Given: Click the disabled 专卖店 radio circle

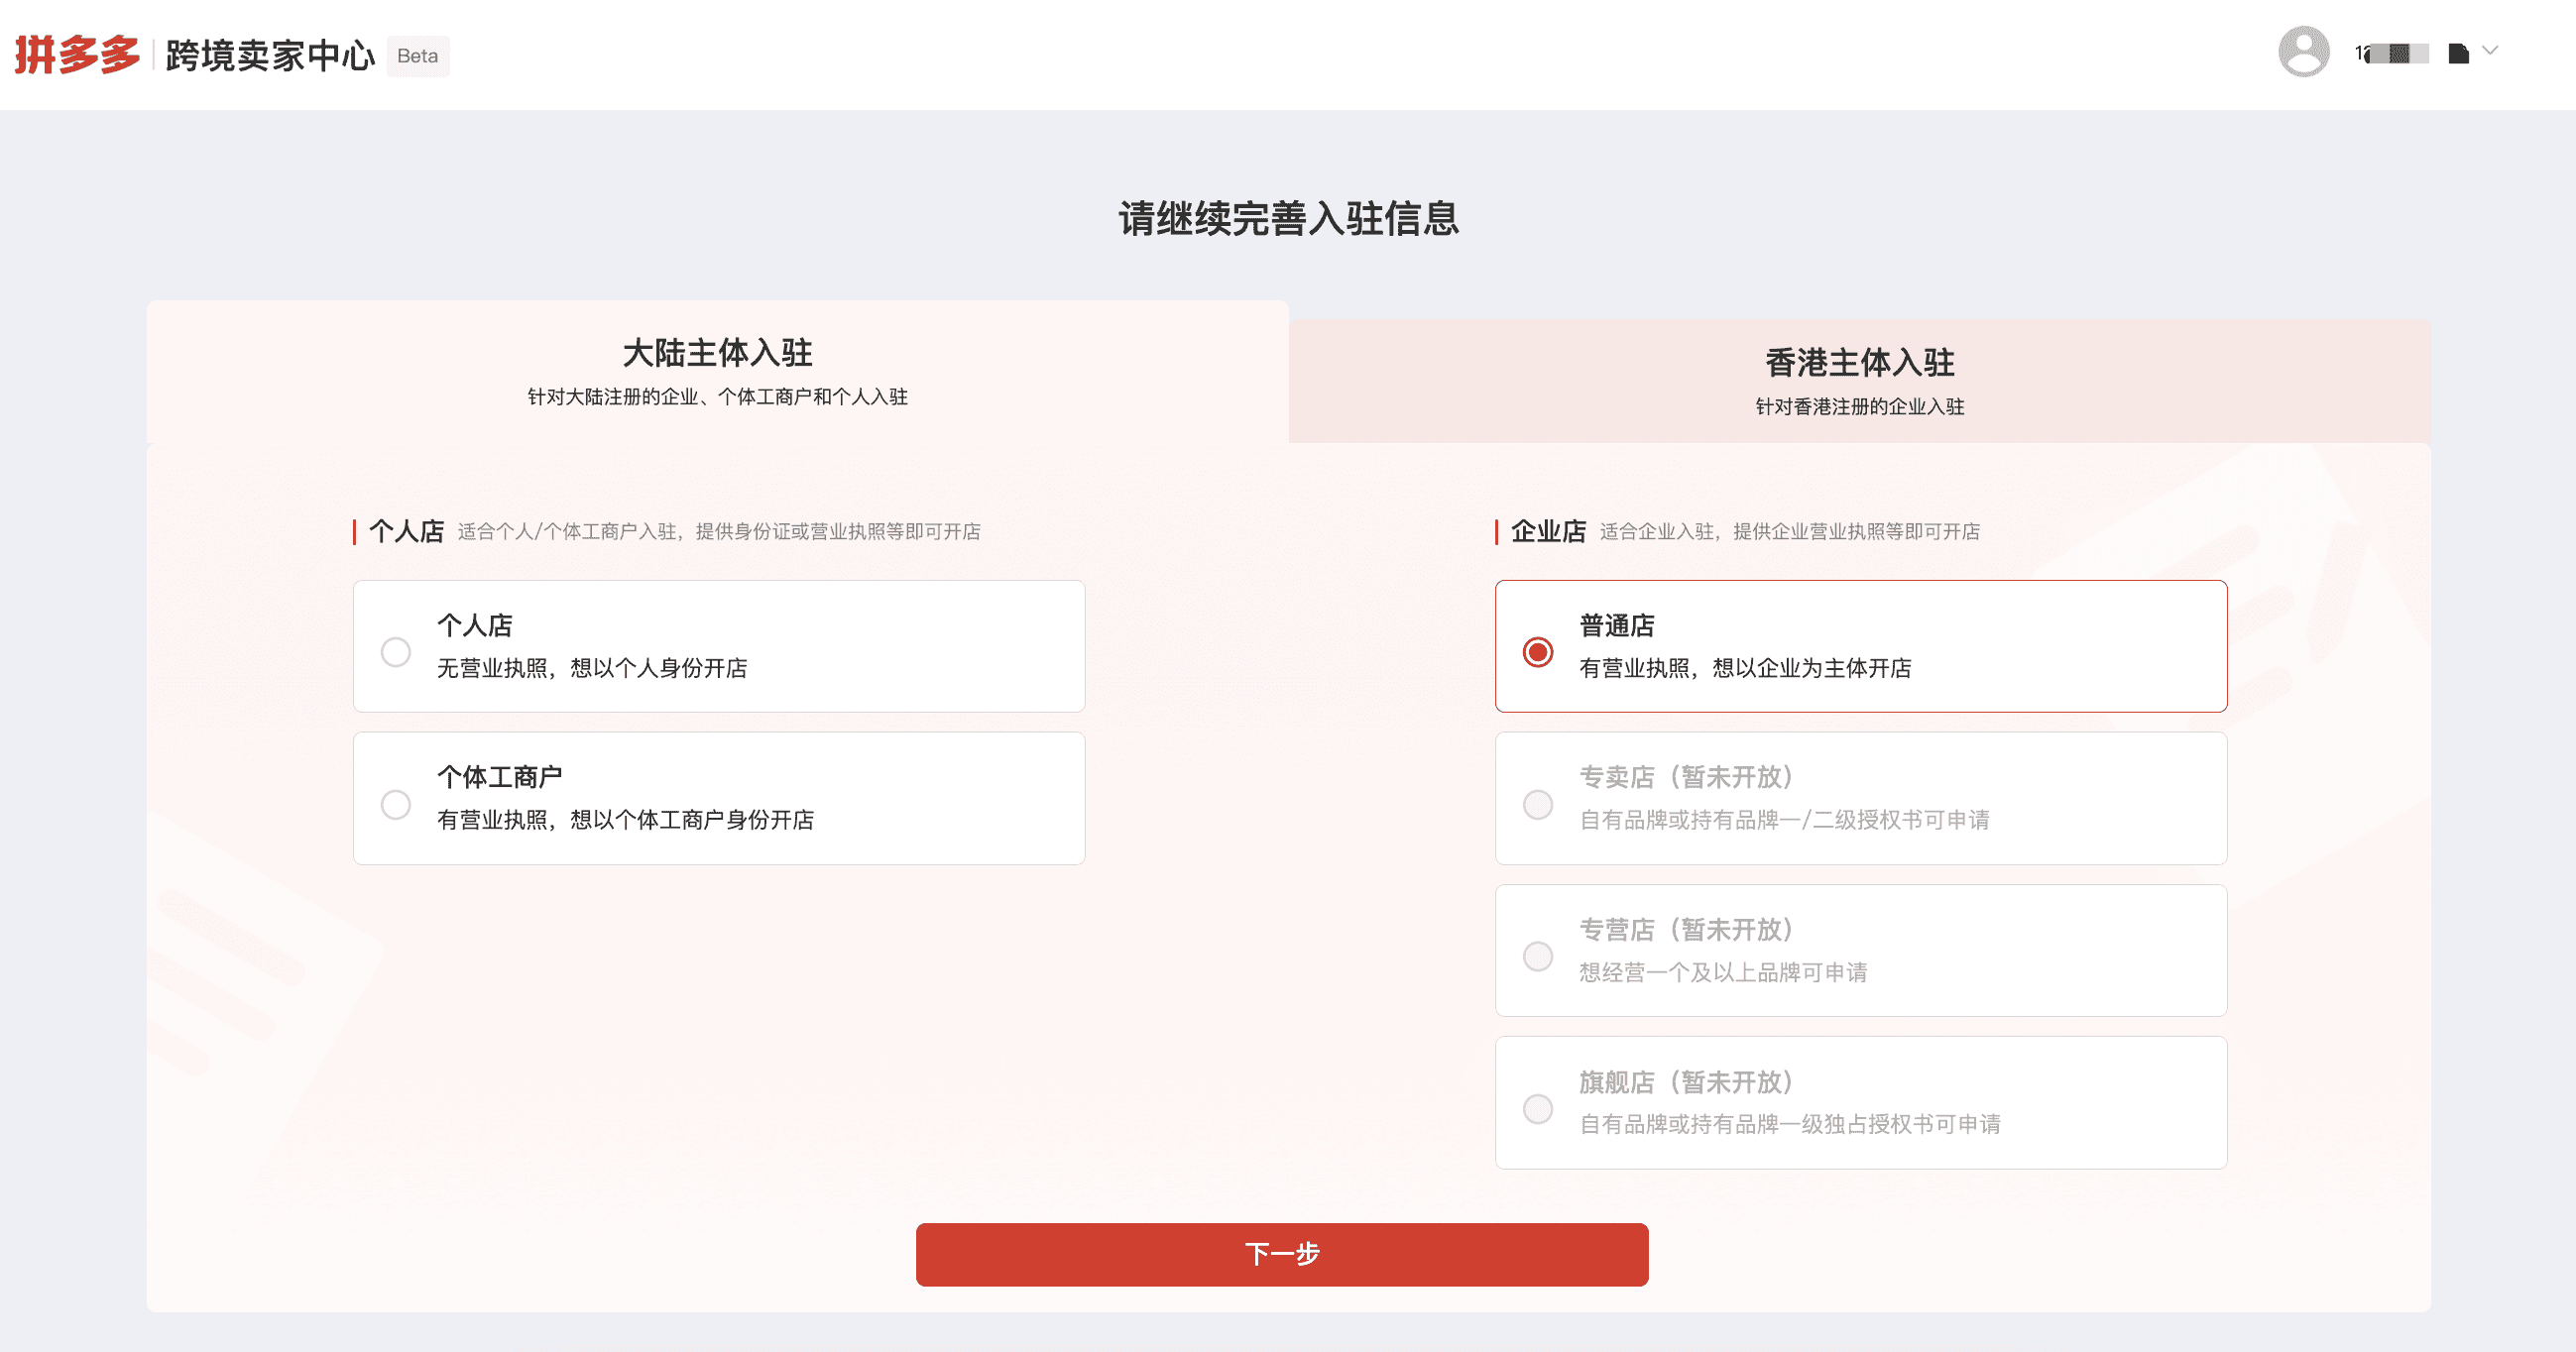Looking at the screenshot, I should [x=1539, y=804].
